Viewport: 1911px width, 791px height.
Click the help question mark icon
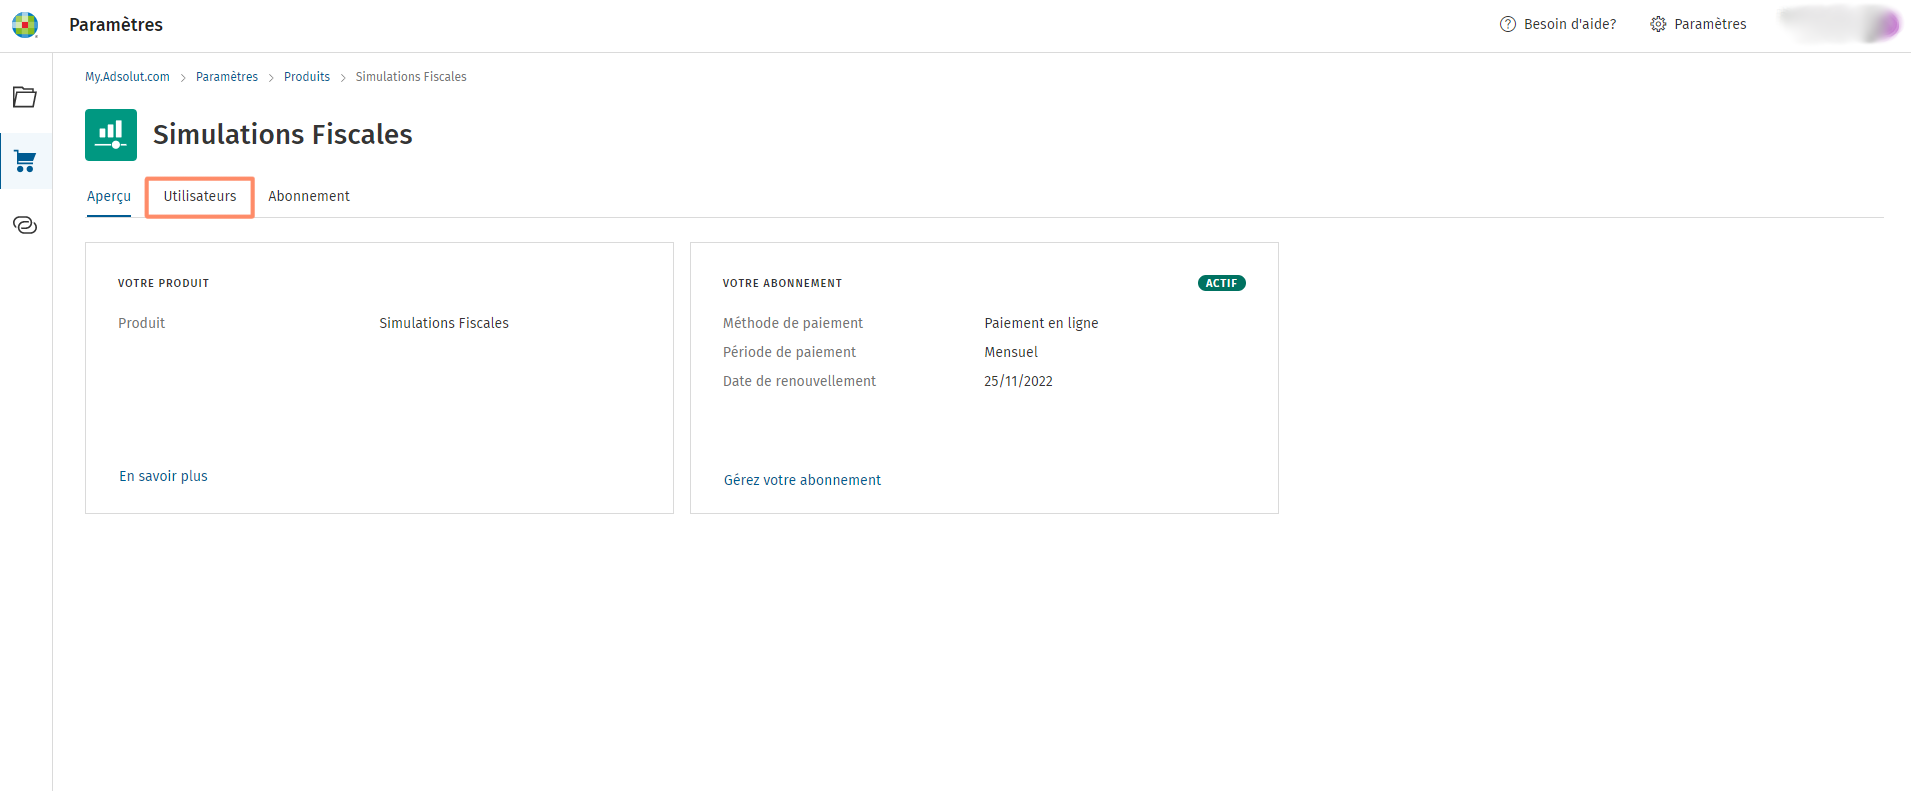tap(1508, 24)
